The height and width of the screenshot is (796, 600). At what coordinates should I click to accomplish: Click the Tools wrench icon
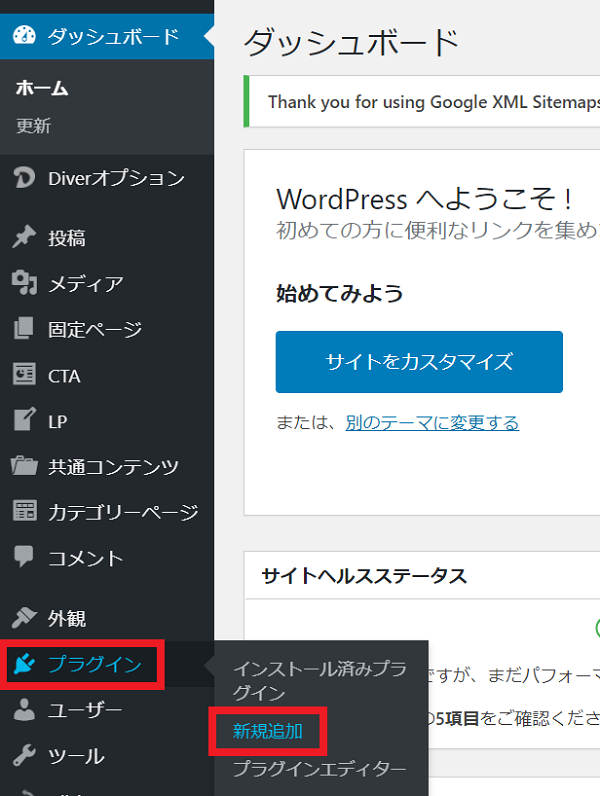24,755
